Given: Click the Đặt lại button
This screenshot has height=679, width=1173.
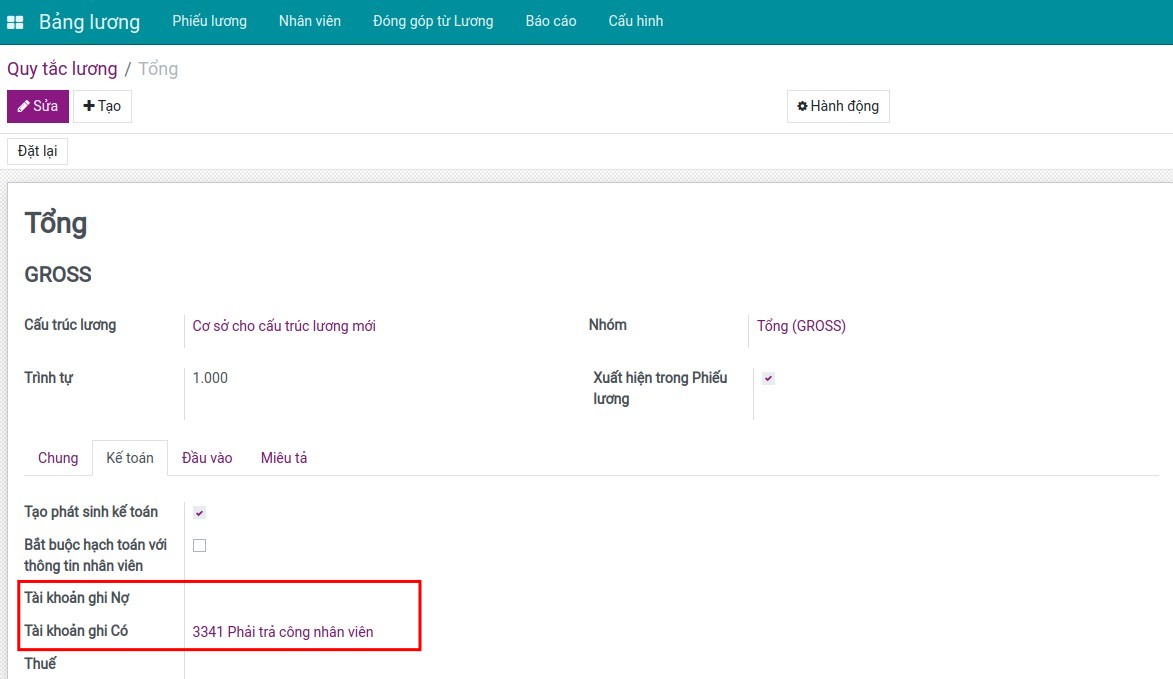Looking at the screenshot, I should pos(37,151).
